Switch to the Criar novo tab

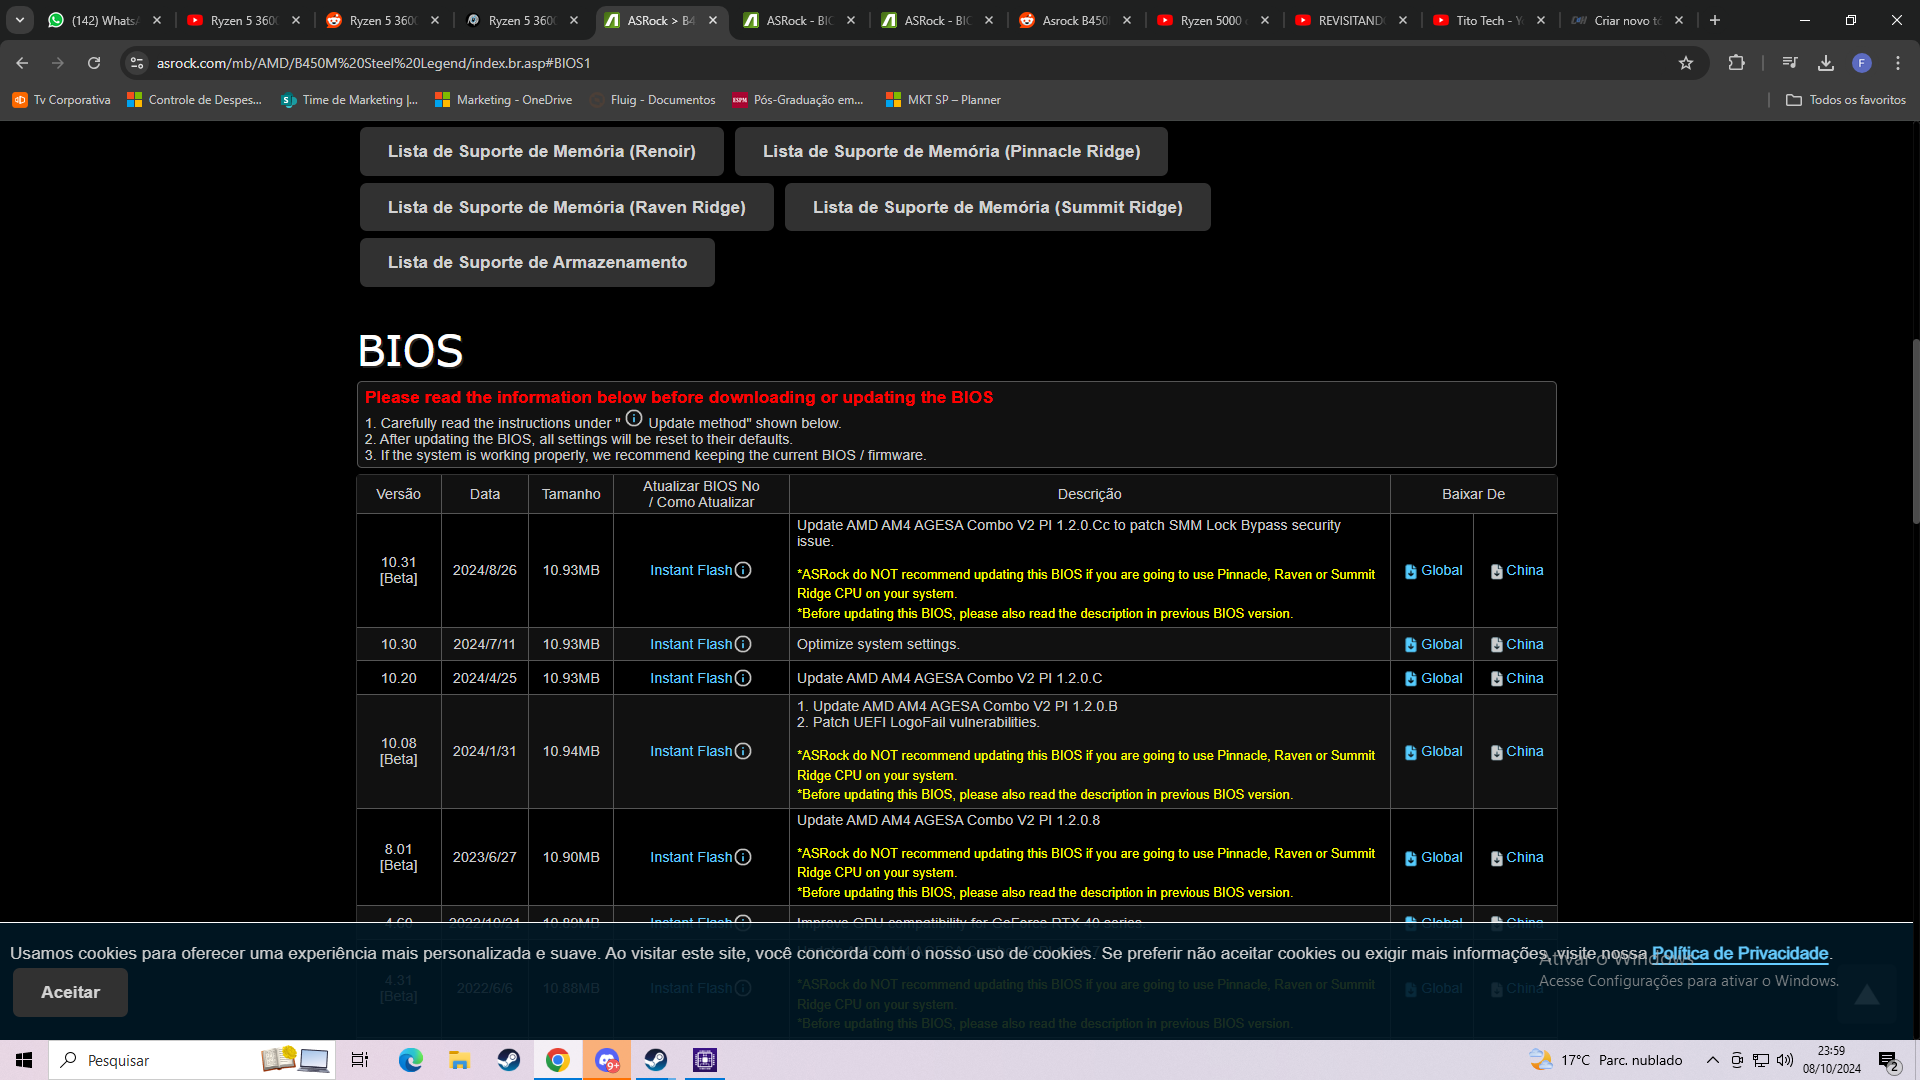pos(1625,20)
